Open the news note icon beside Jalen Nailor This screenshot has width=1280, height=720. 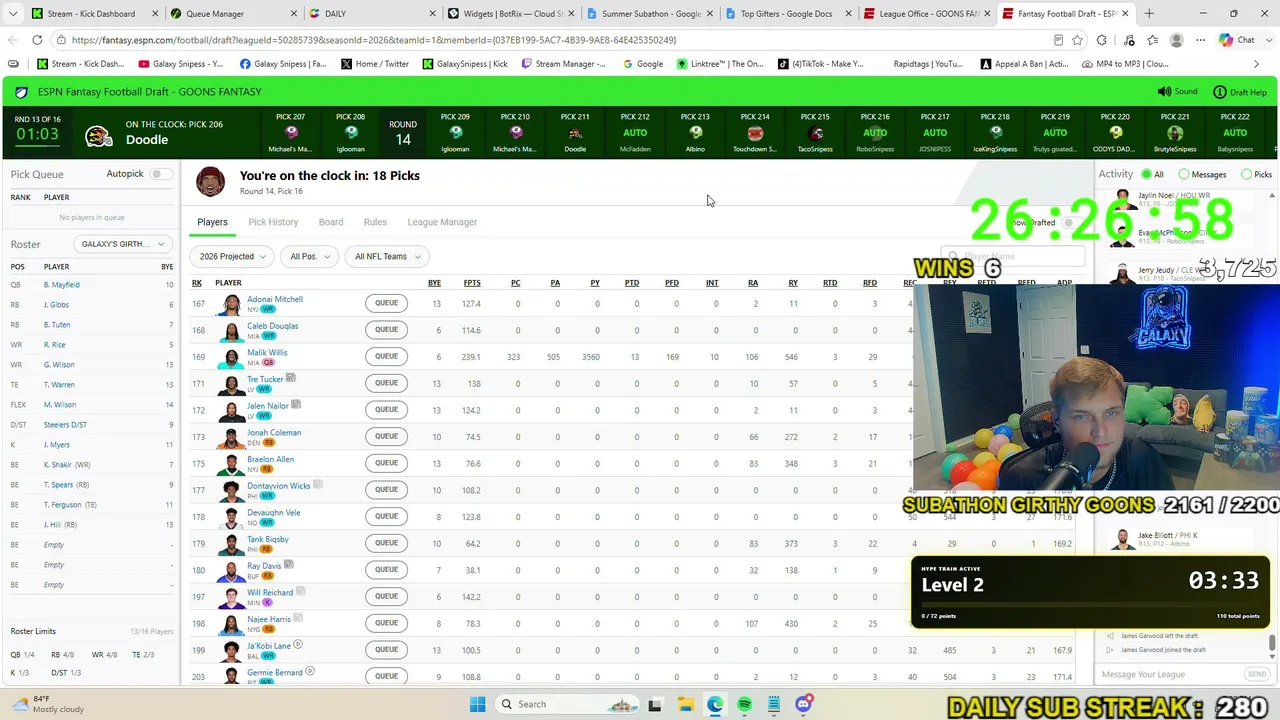tap(296, 405)
